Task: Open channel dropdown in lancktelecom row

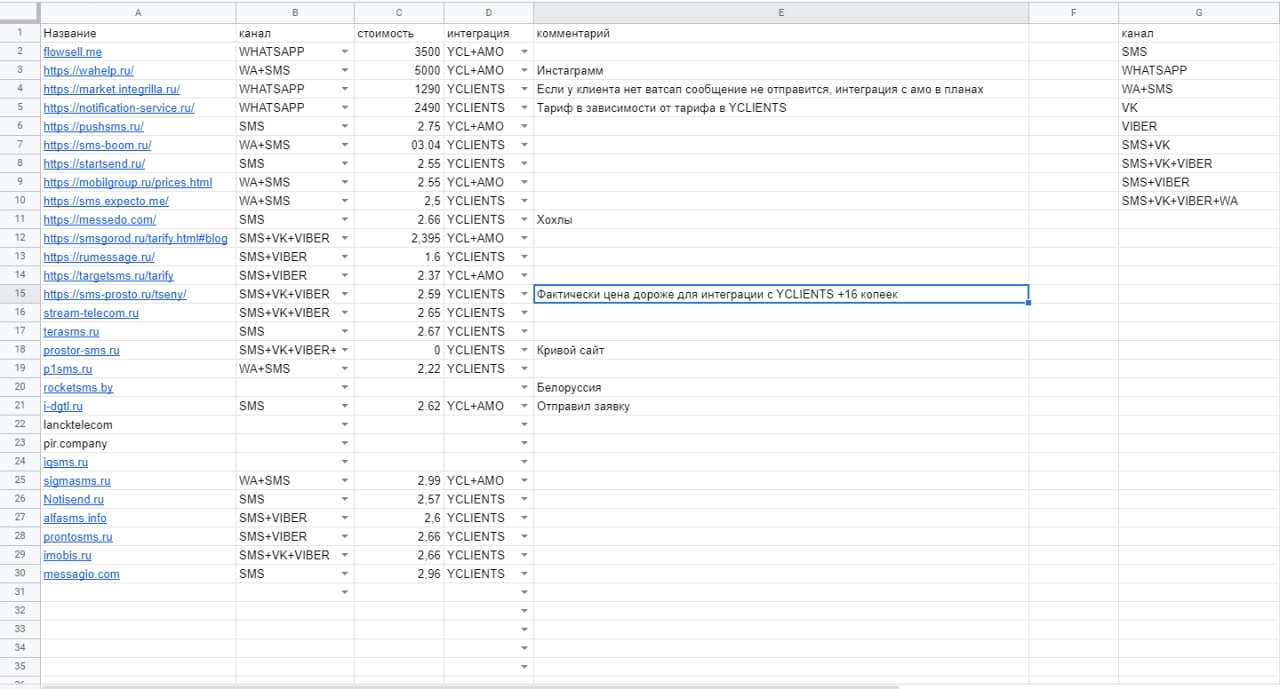Action: pos(345,425)
